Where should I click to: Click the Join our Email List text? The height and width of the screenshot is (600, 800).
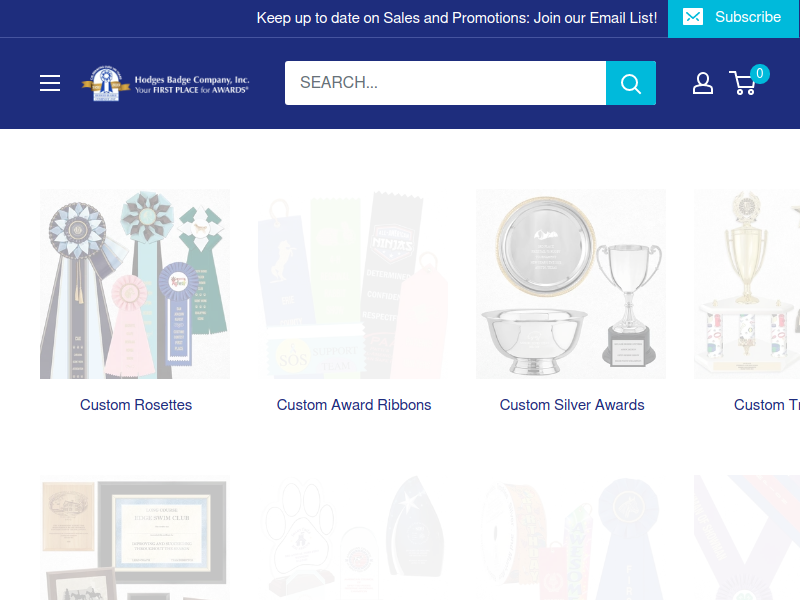pos(595,18)
